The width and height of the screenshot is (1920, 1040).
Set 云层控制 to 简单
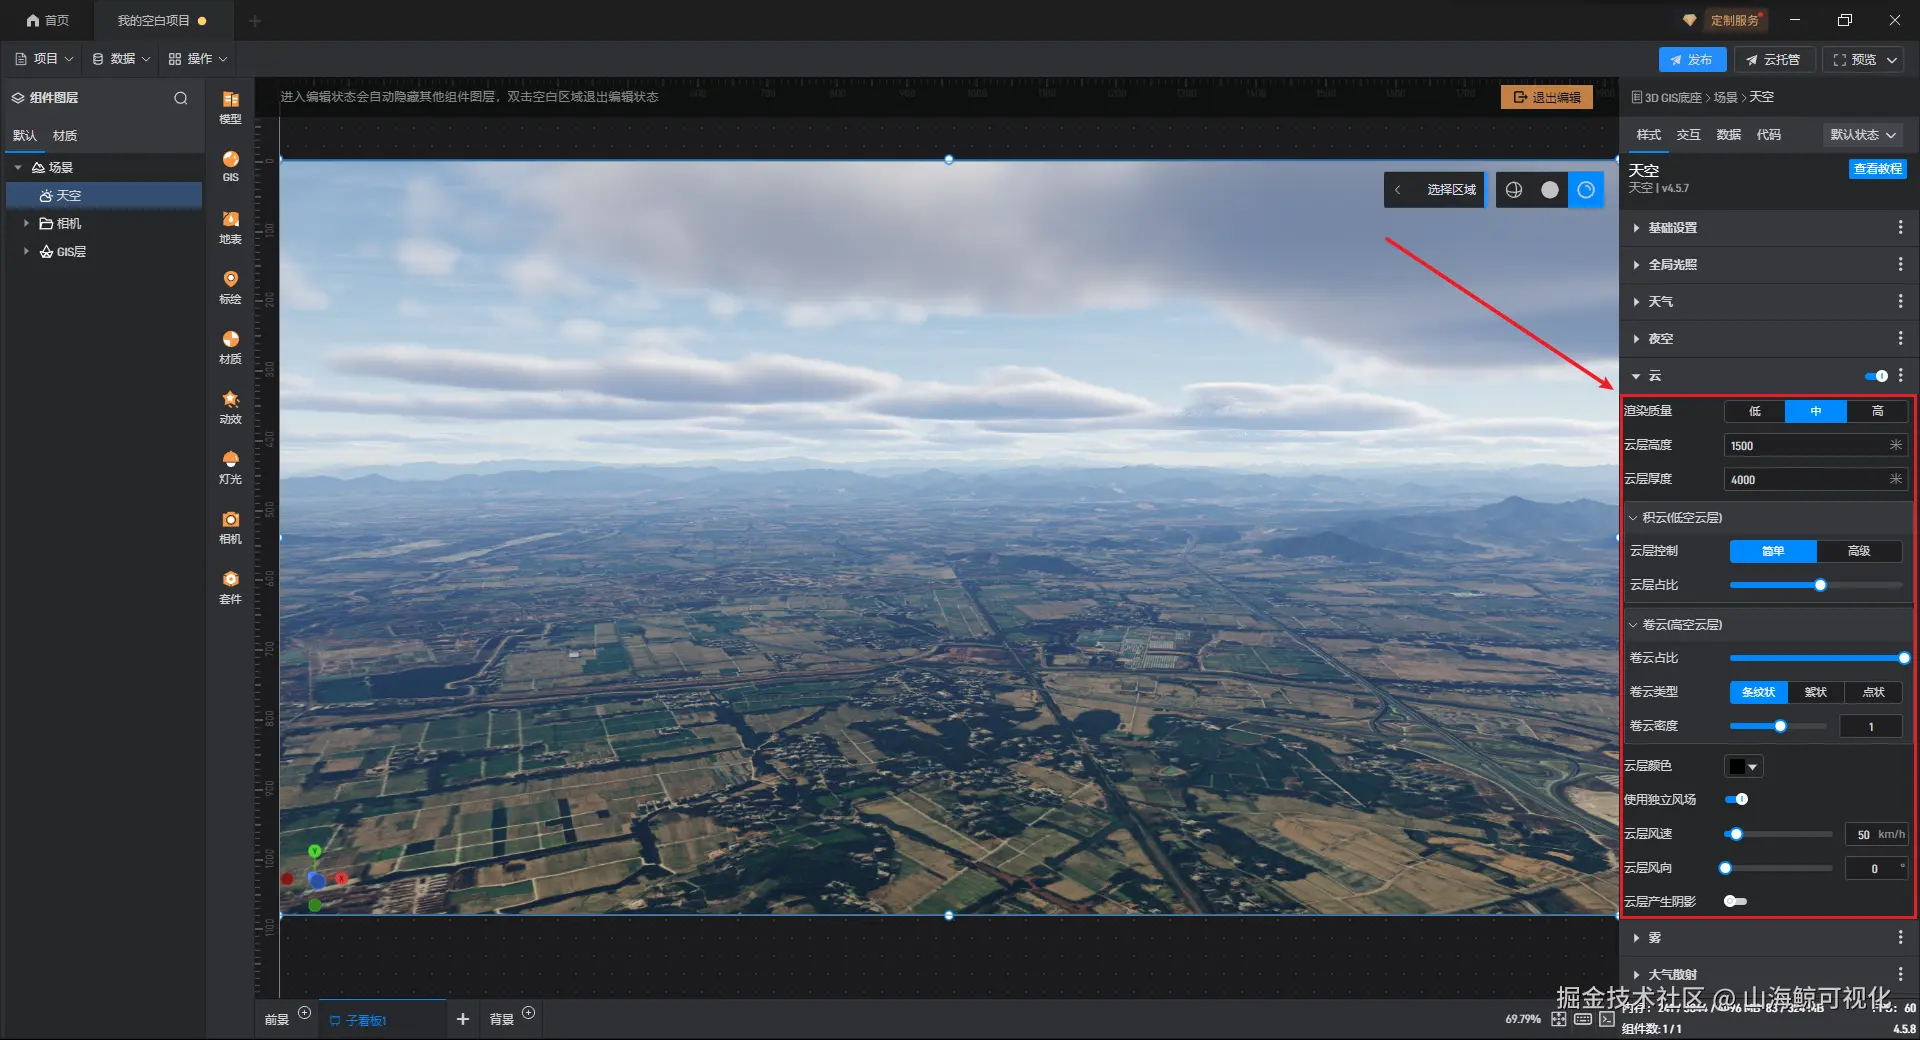pos(1773,551)
